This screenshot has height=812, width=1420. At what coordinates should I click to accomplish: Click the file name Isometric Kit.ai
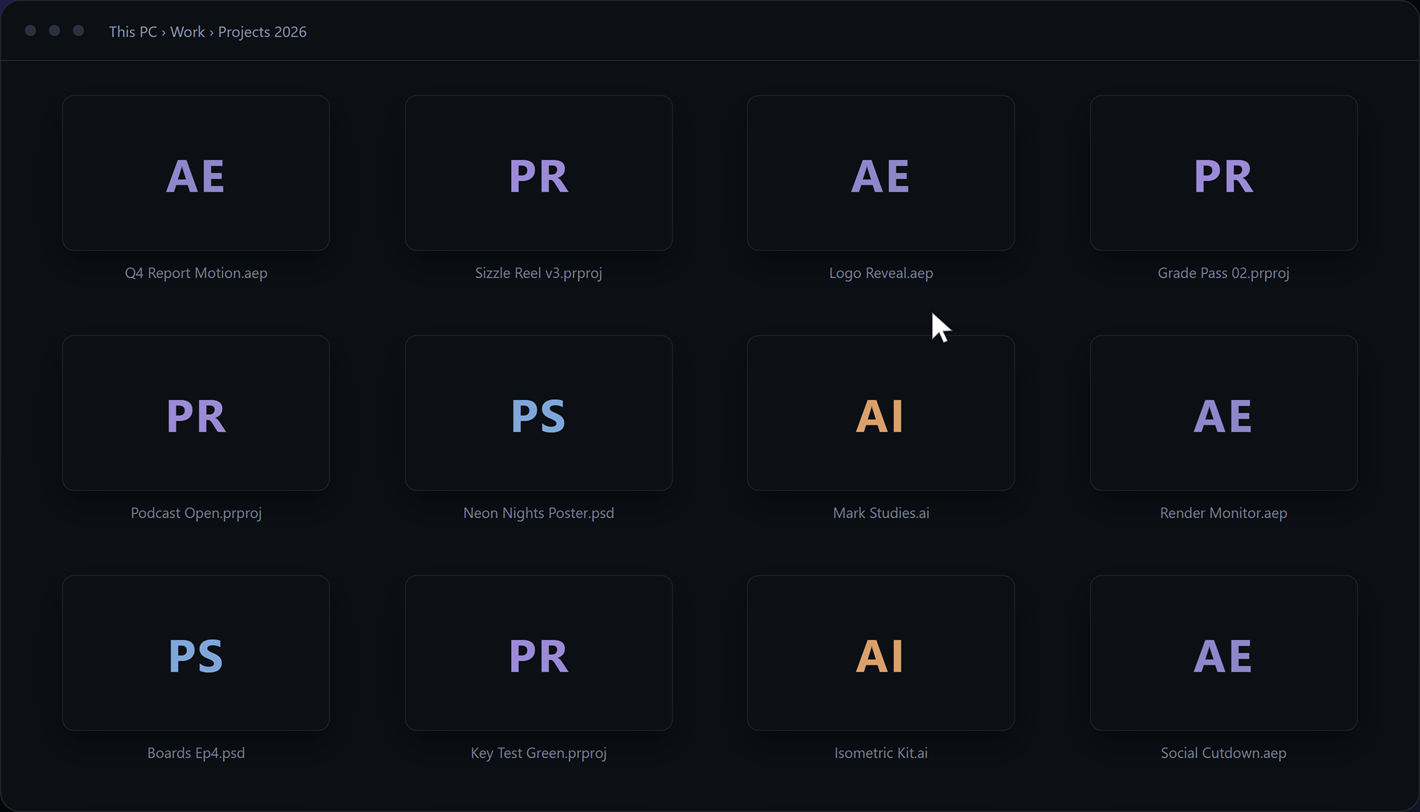(x=881, y=753)
